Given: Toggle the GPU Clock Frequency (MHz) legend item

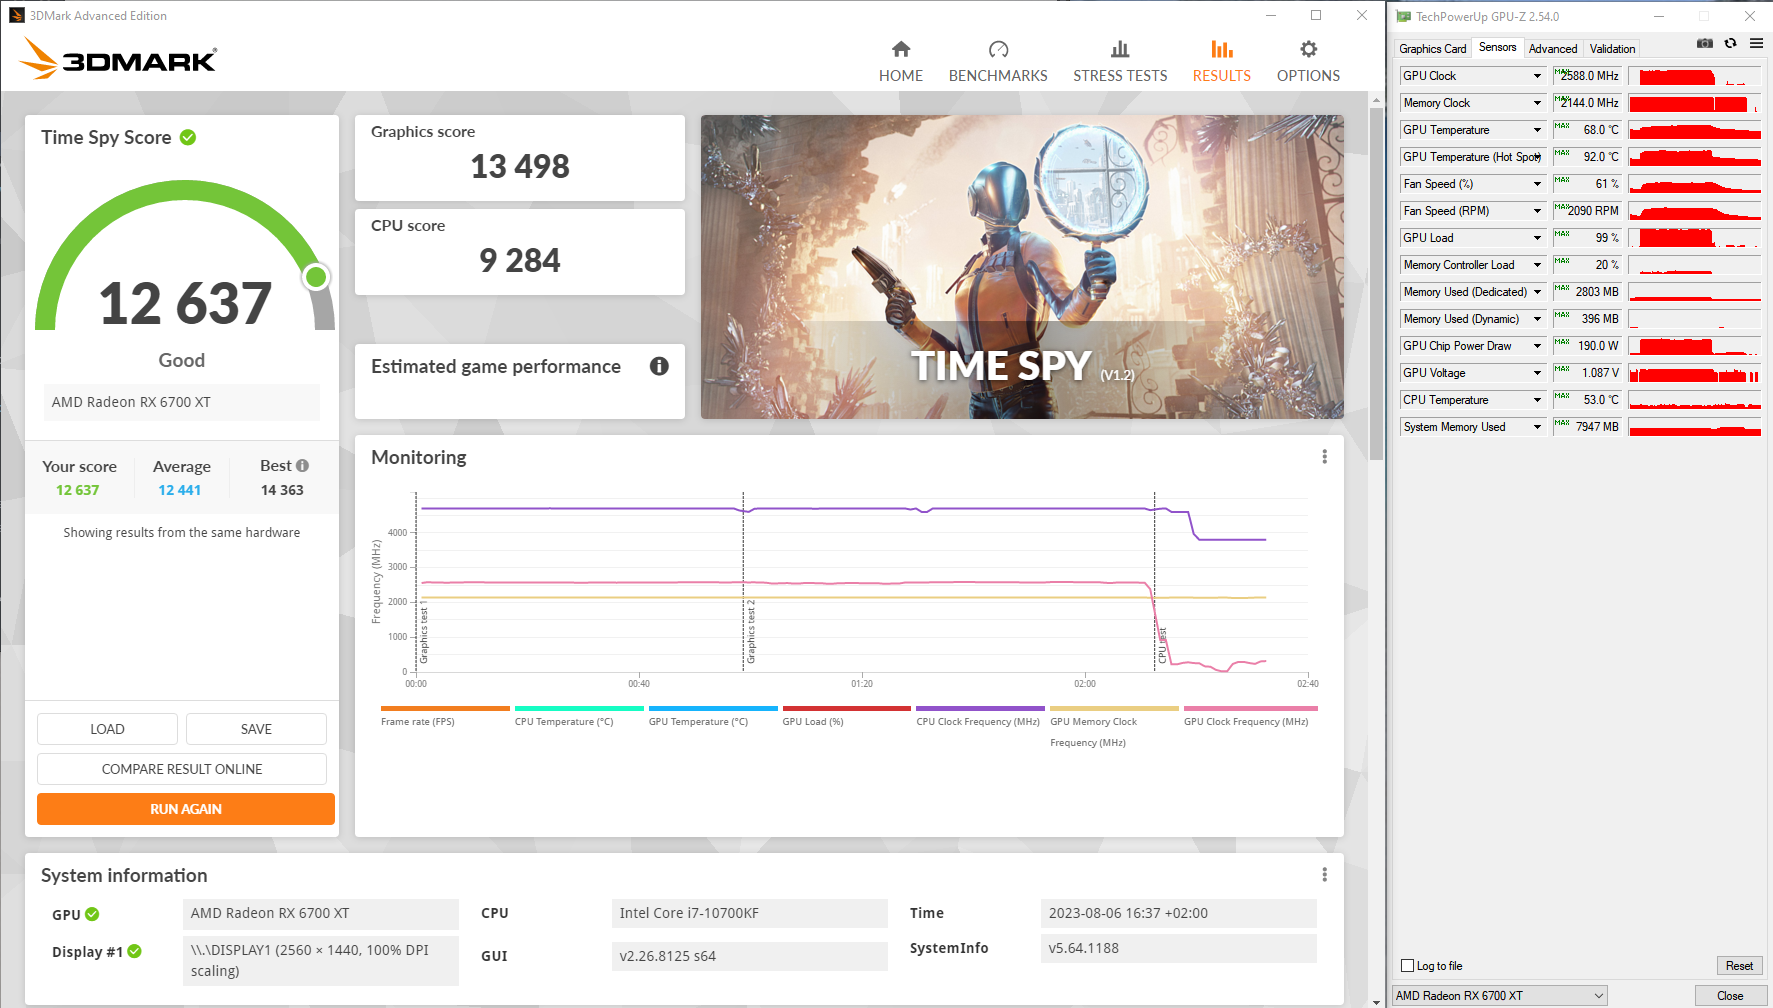Looking at the screenshot, I should pyautogui.click(x=1251, y=716).
